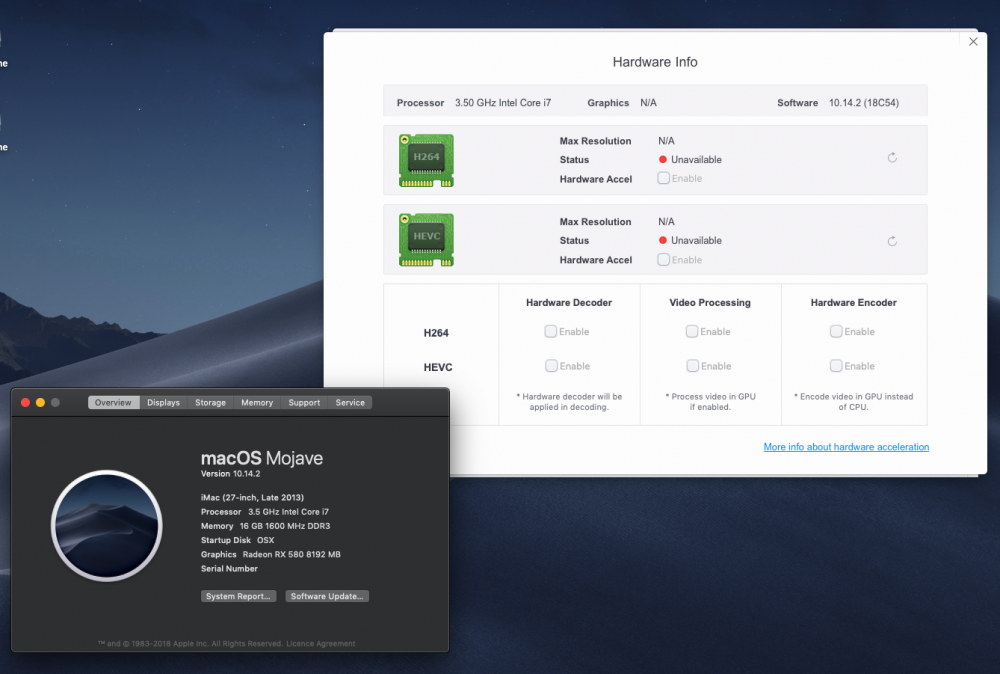Enable Hardware Accel for H264 chip
This screenshot has width=1000, height=674.
click(x=663, y=179)
